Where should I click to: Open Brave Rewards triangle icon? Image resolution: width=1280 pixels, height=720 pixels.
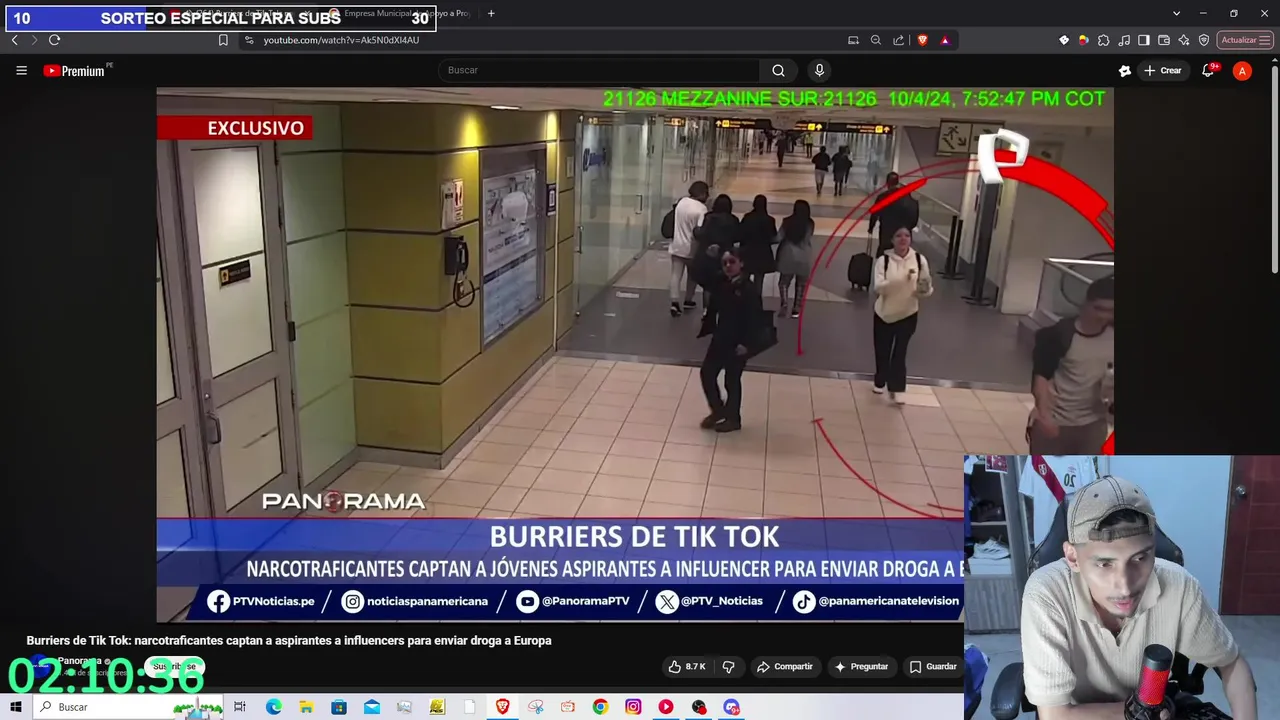(945, 40)
